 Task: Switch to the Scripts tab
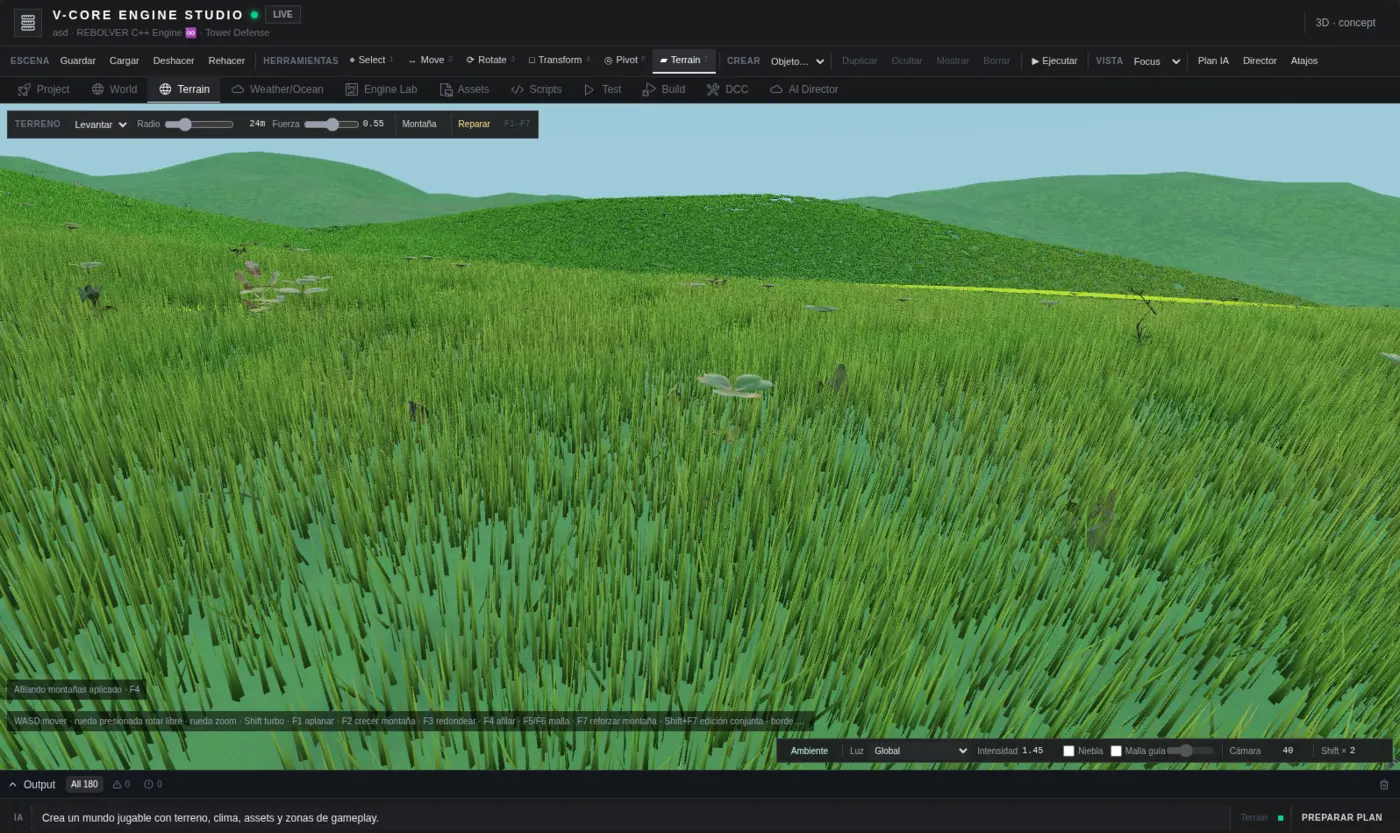tap(536, 89)
